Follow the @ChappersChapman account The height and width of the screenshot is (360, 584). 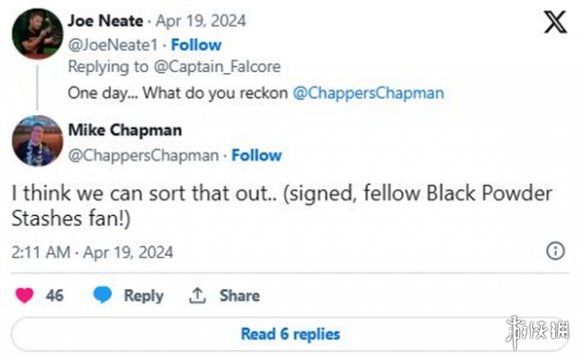pyautogui.click(x=257, y=156)
